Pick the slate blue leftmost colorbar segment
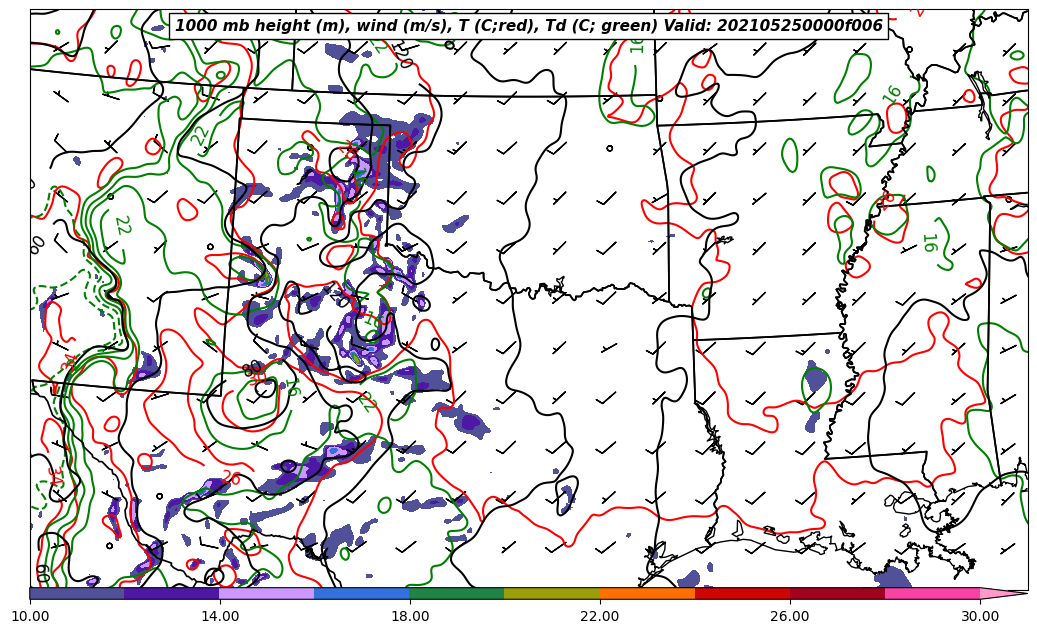 [x=77, y=593]
